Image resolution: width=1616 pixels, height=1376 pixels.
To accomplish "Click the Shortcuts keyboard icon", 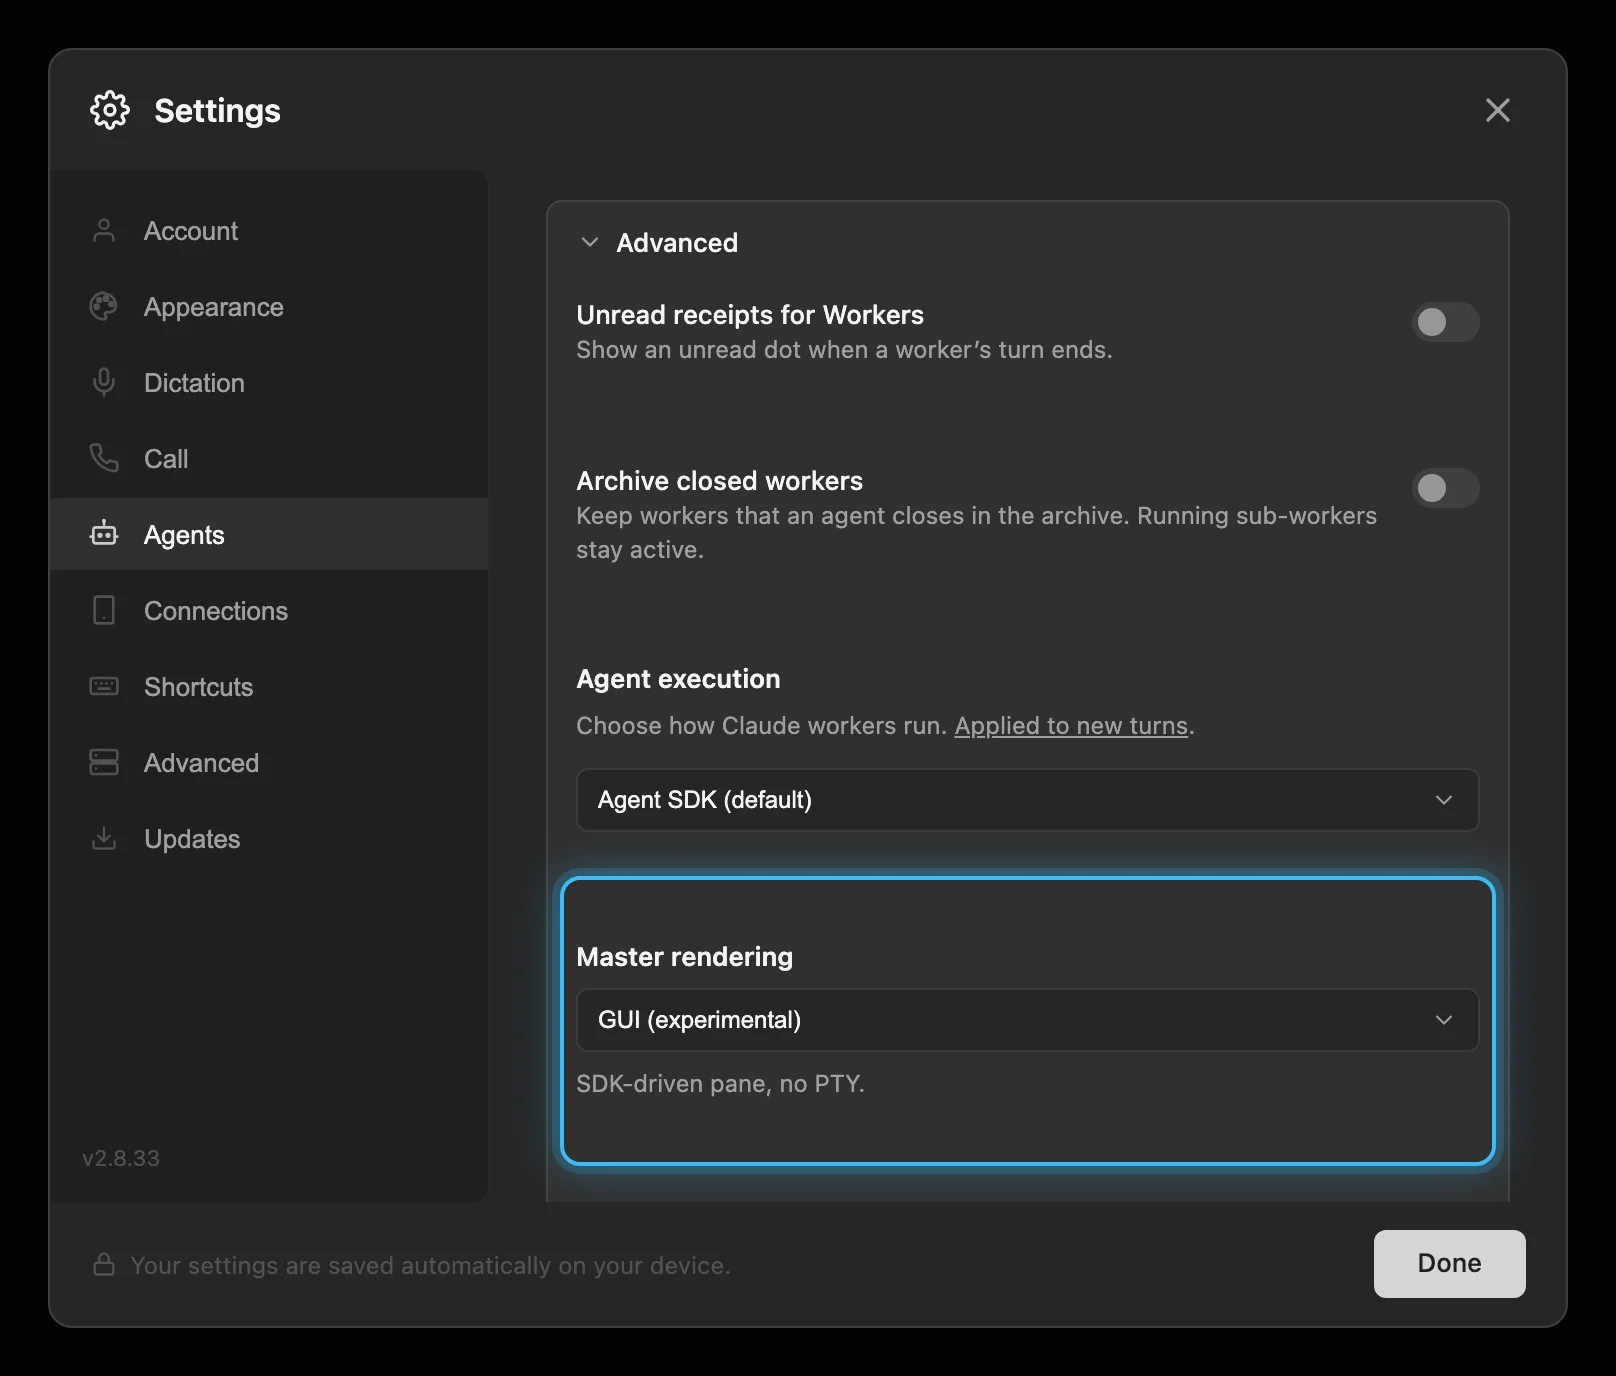I will coord(104,686).
